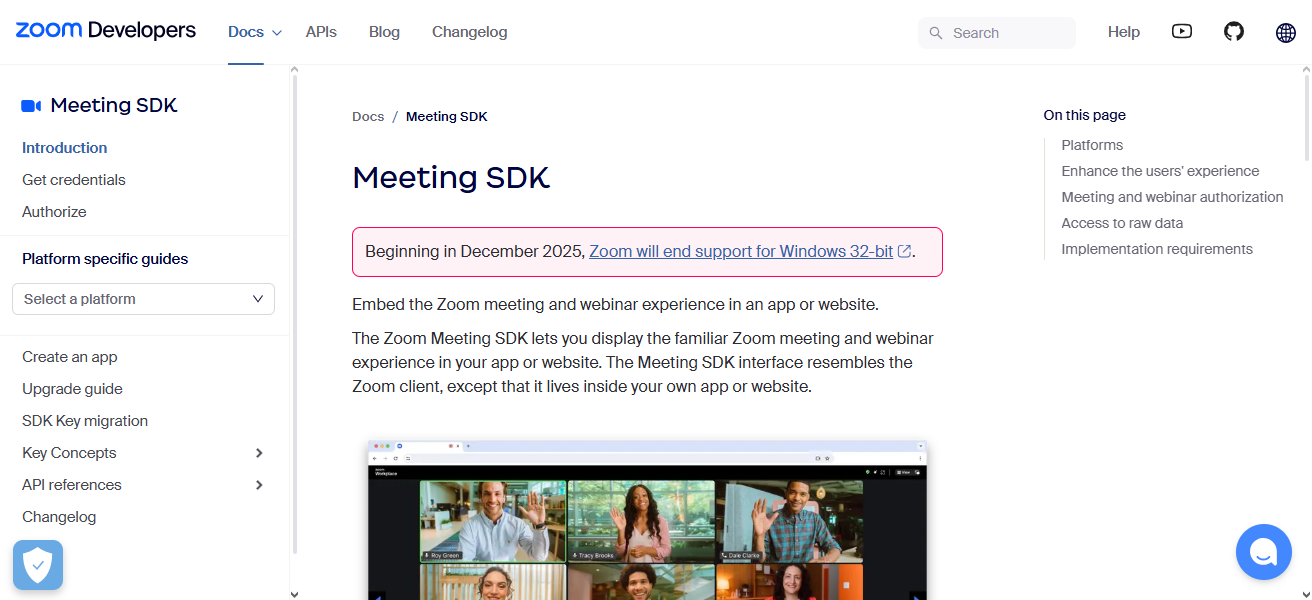The height and width of the screenshot is (600, 1312).
Task: Open the chat support bubble
Action: coord(1263,551)
